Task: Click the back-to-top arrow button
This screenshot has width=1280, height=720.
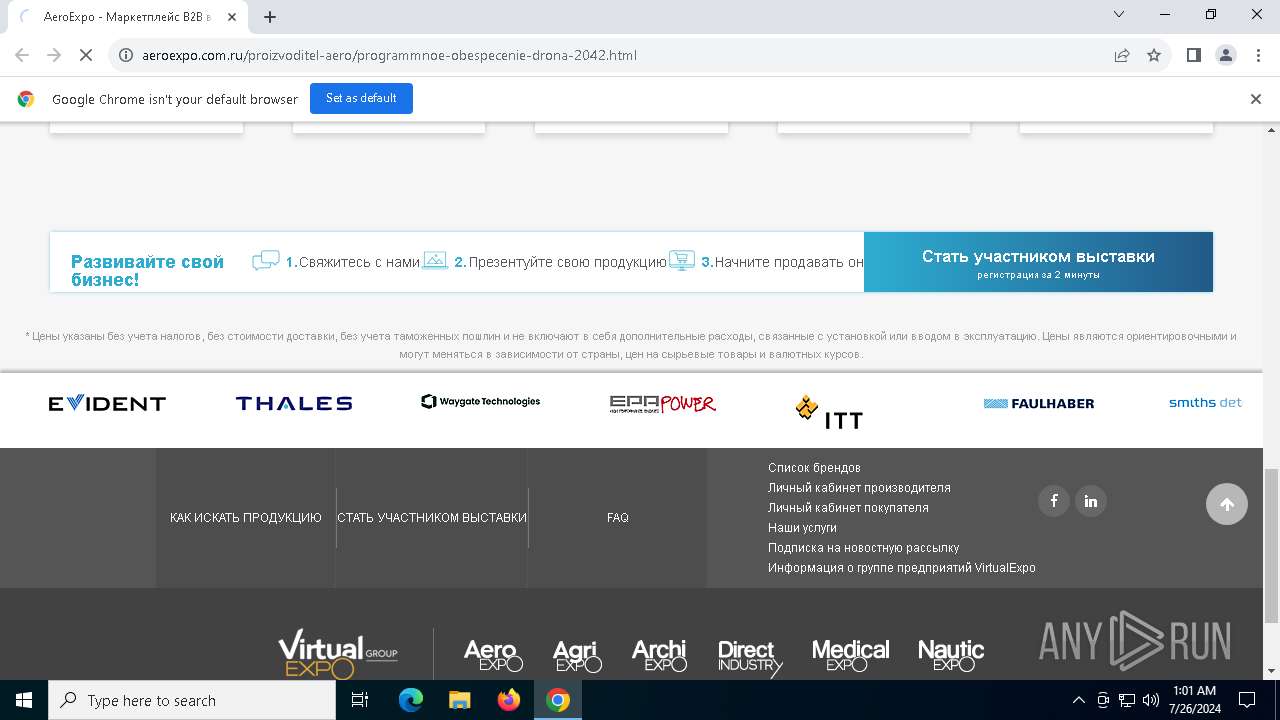Action: (x=1227, y=504)
